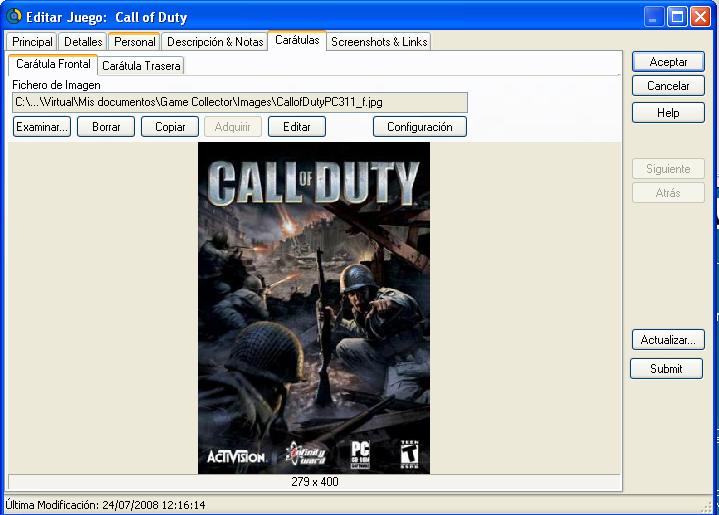719x515 pixels.
Task: Click the Editar image button
Action: 297,127
